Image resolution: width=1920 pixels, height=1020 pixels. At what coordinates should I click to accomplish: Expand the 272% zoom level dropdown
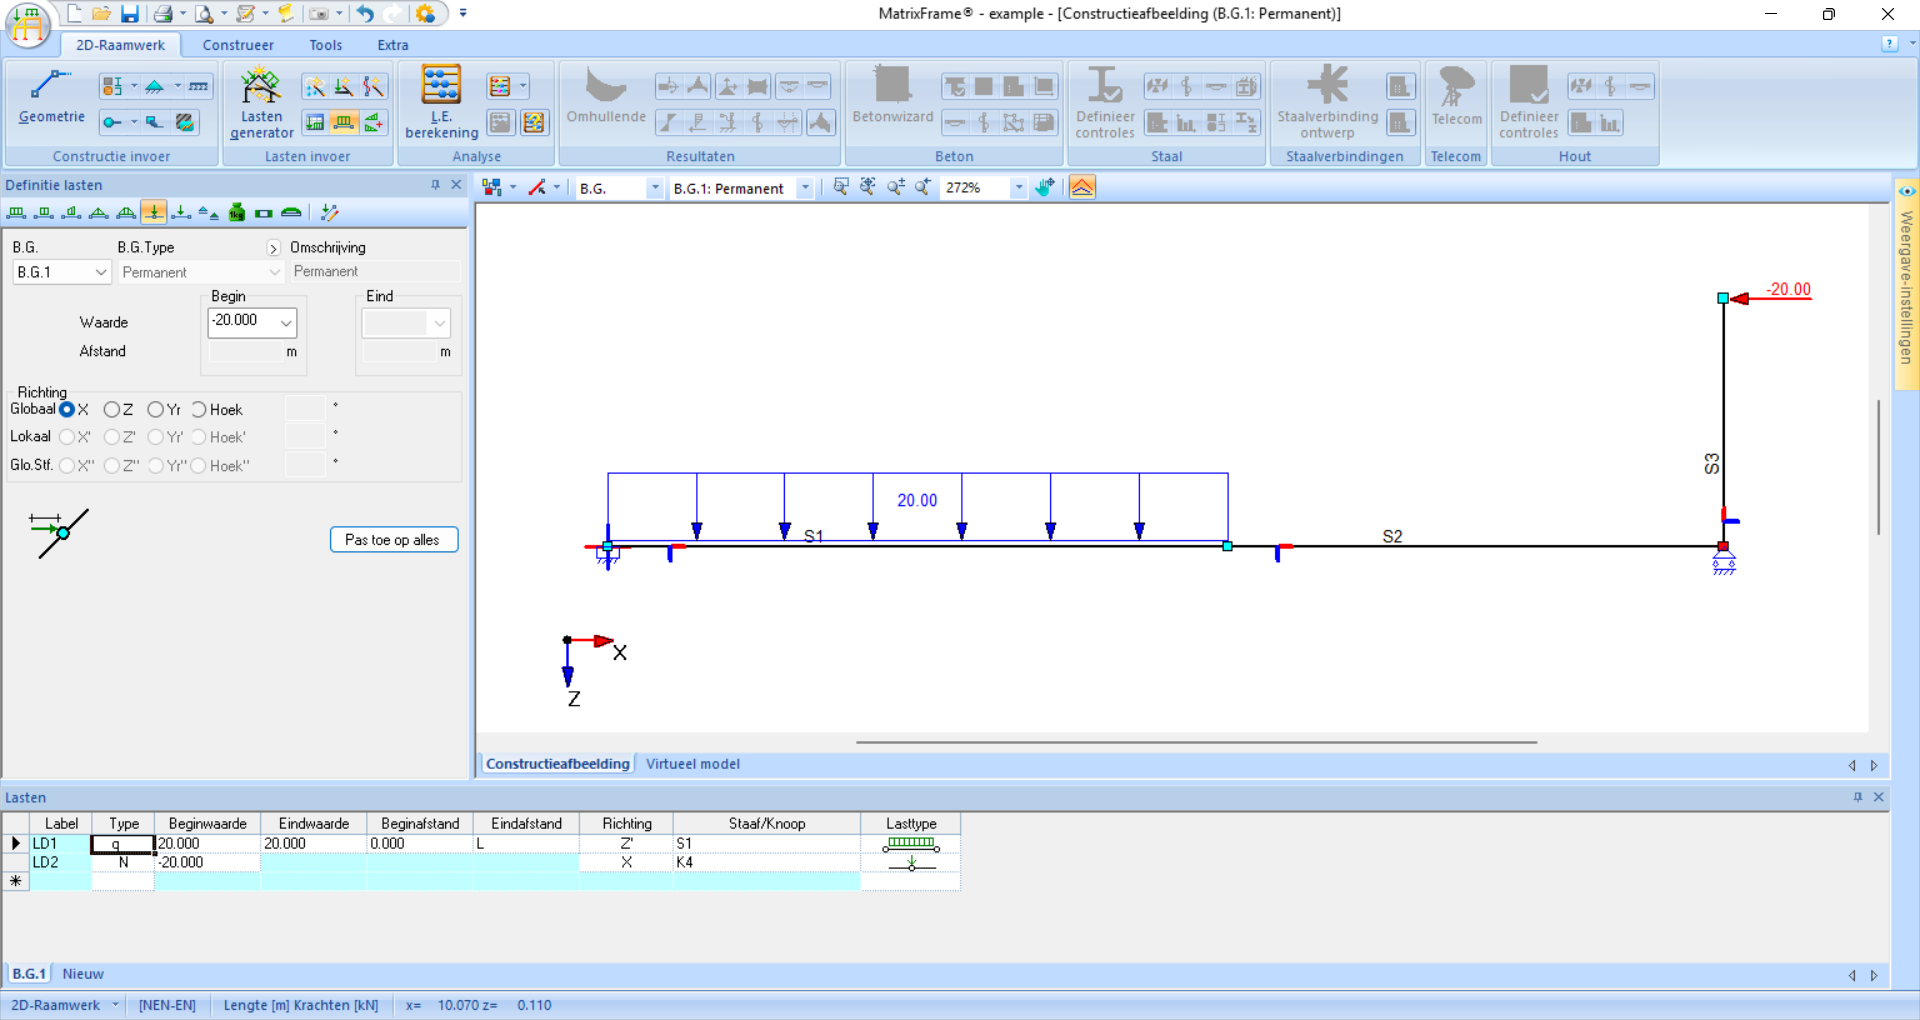click(x=1018, y=188)
